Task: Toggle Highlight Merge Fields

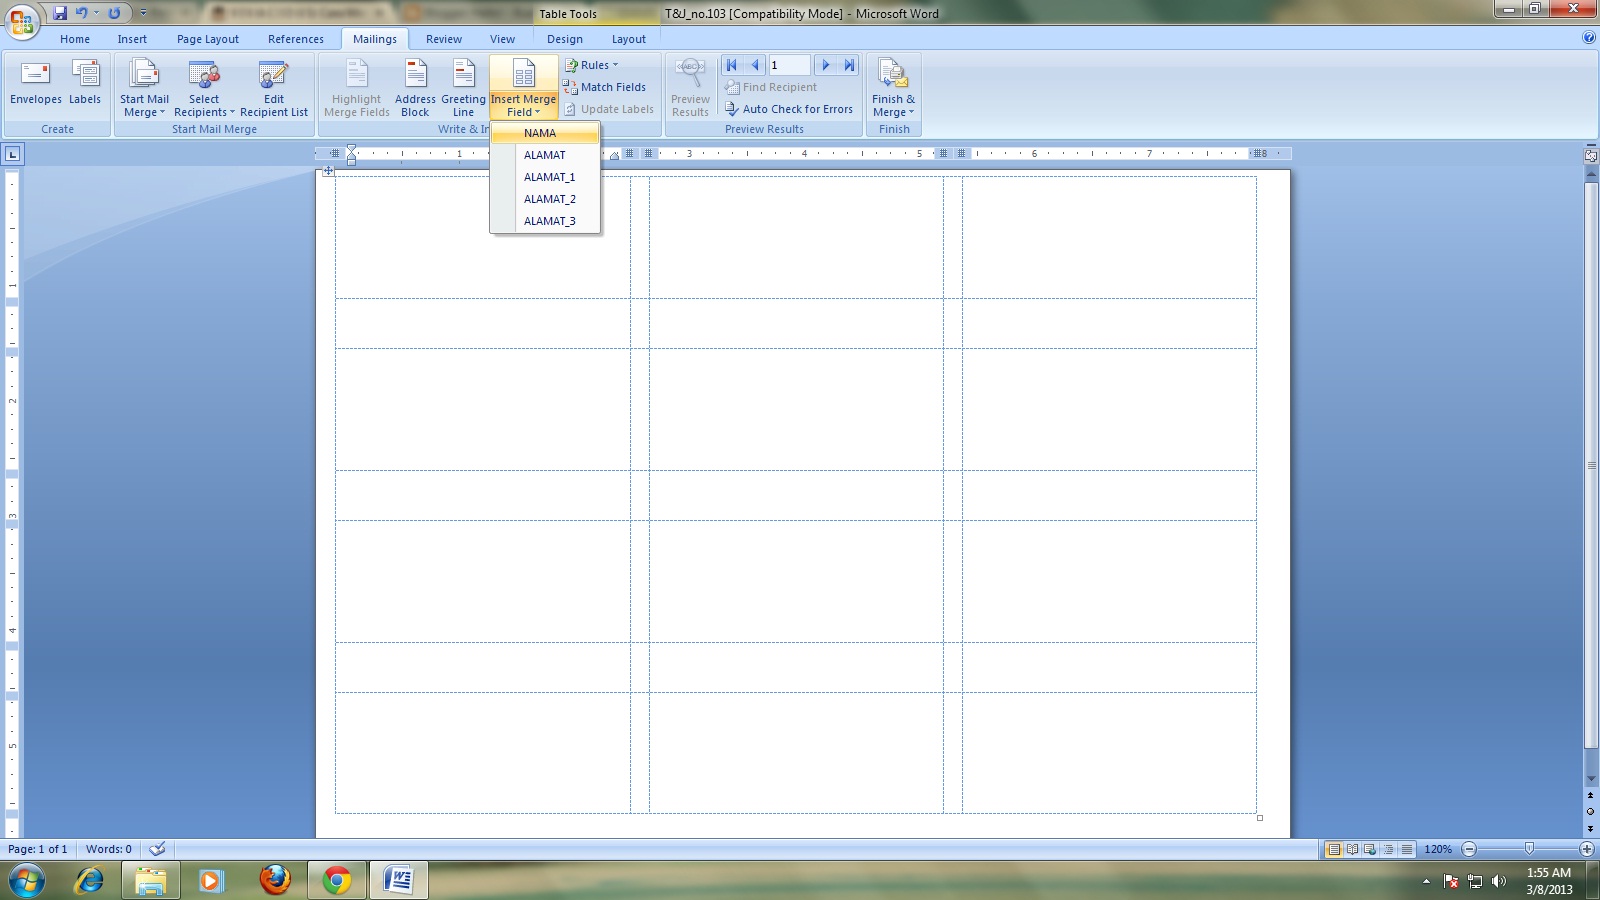Action: click(357, 88)
